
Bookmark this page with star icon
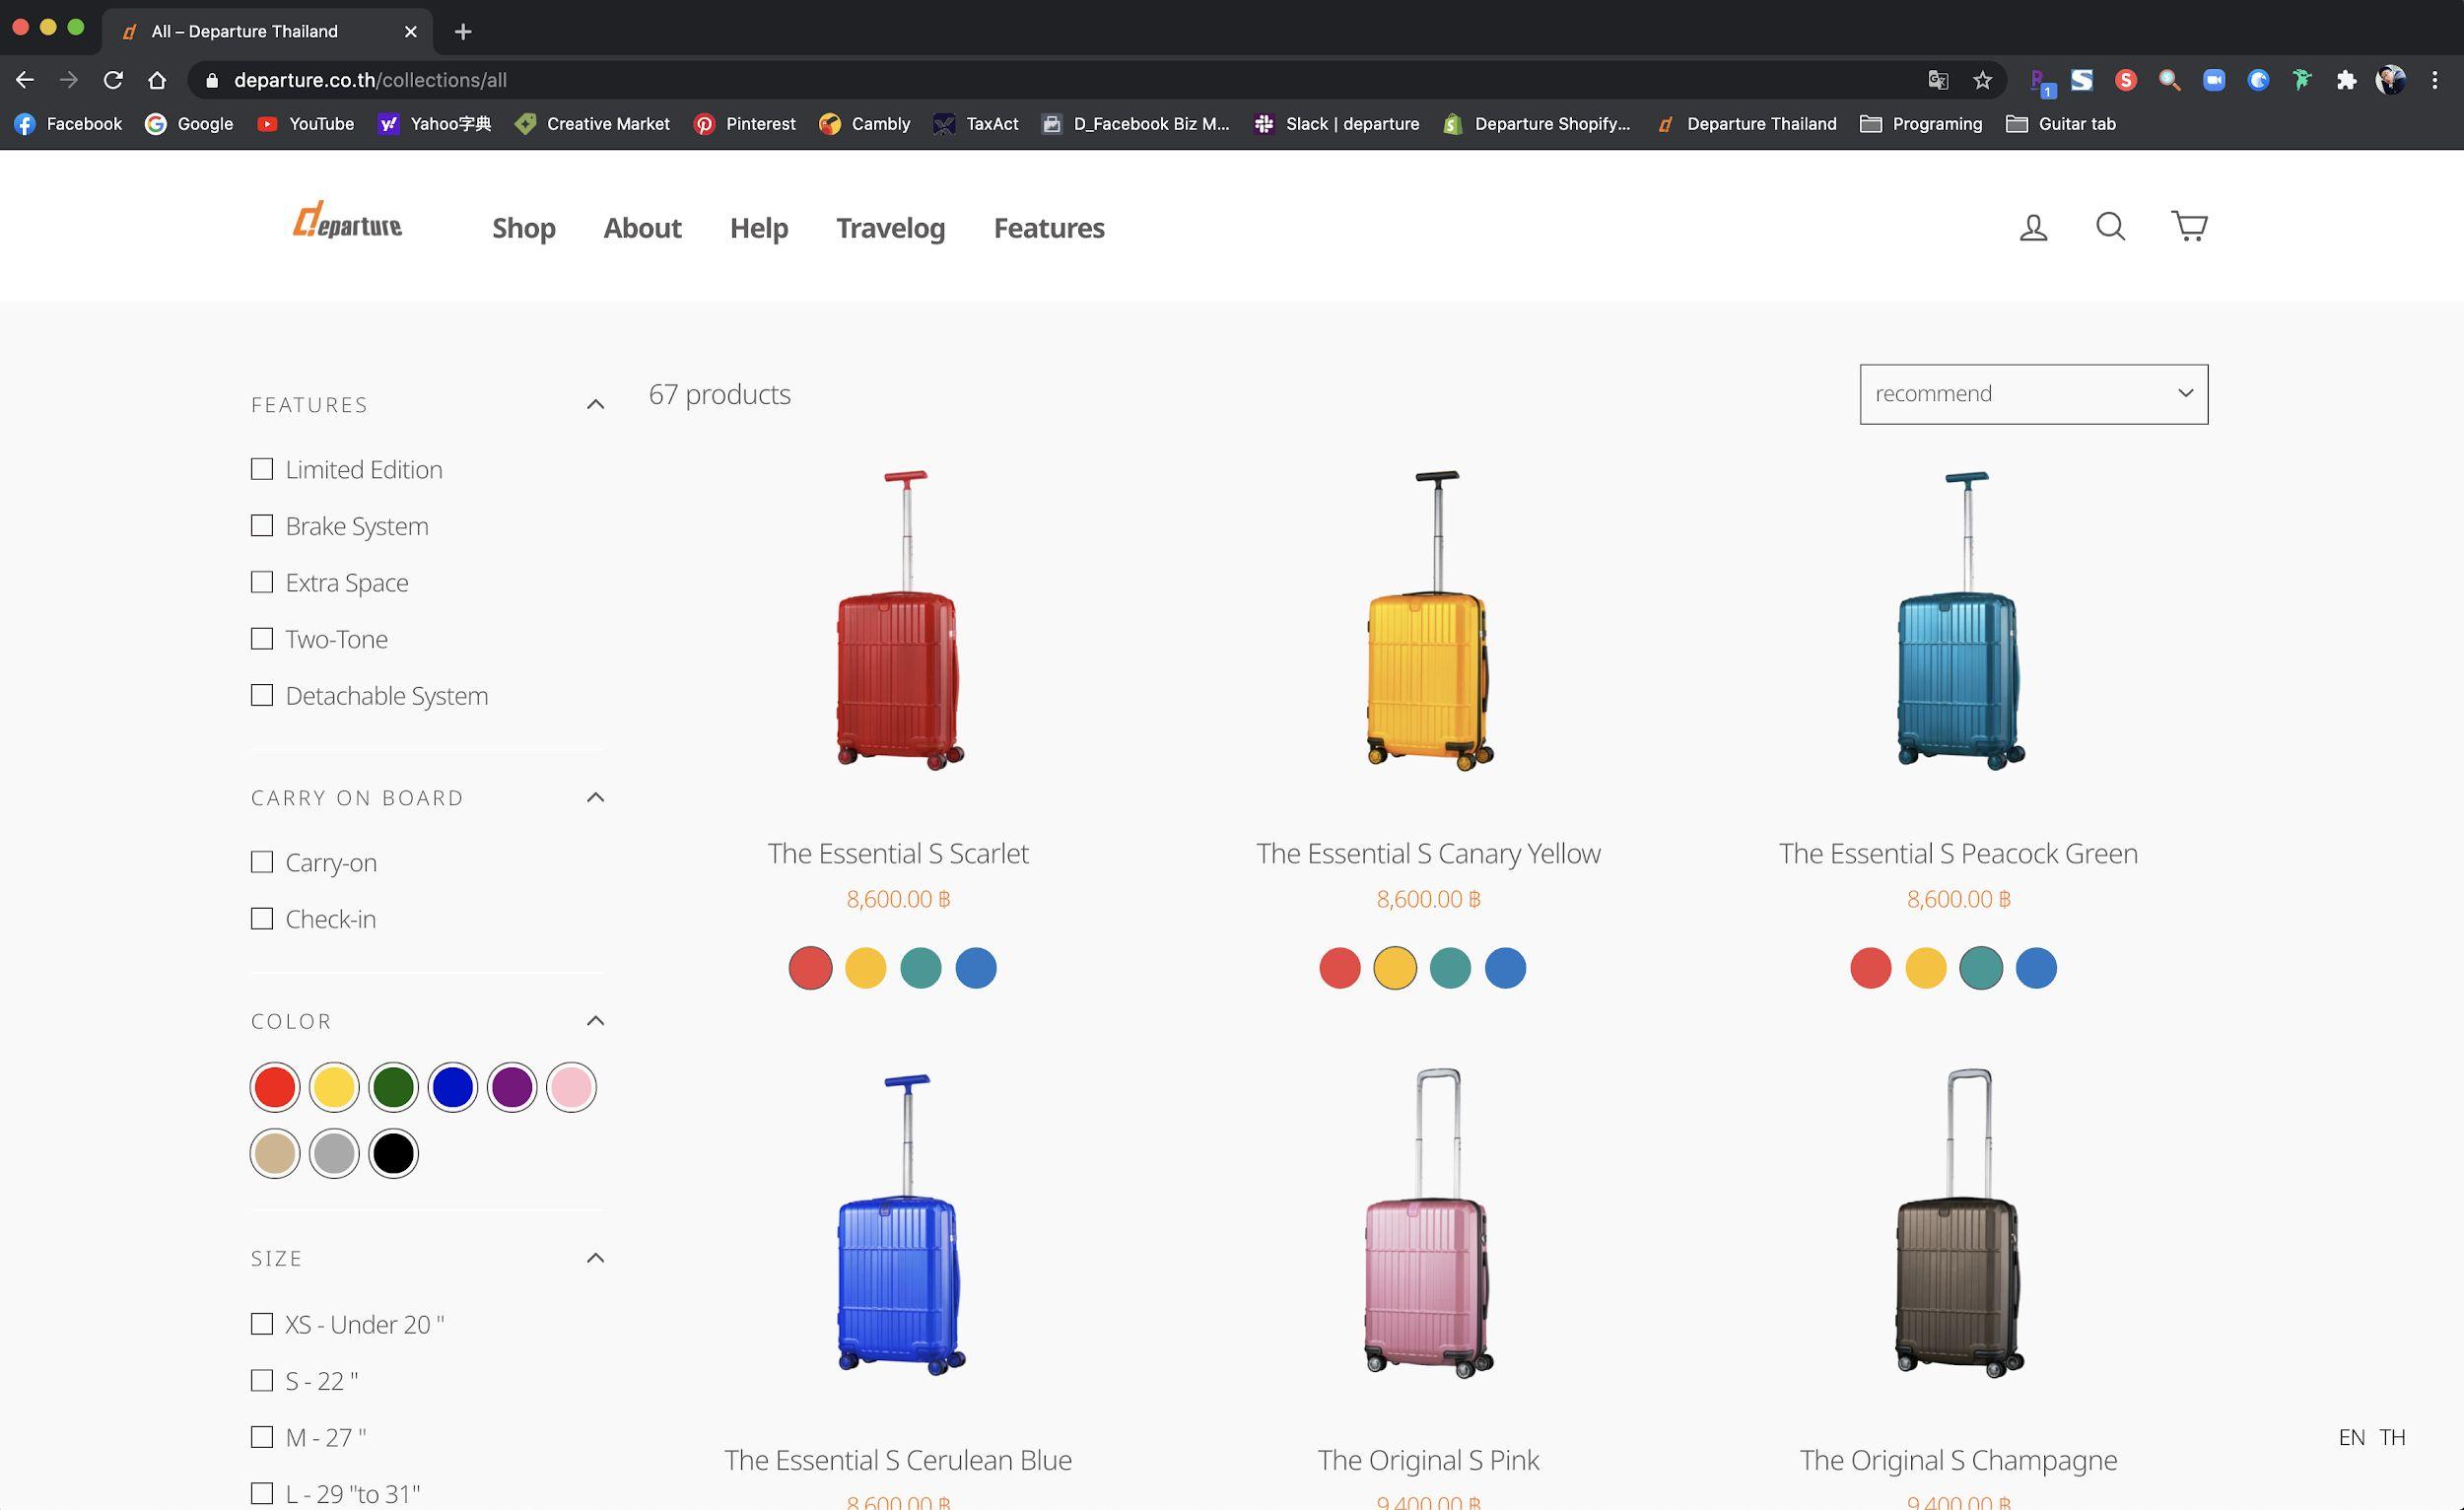click(1982, 80)
